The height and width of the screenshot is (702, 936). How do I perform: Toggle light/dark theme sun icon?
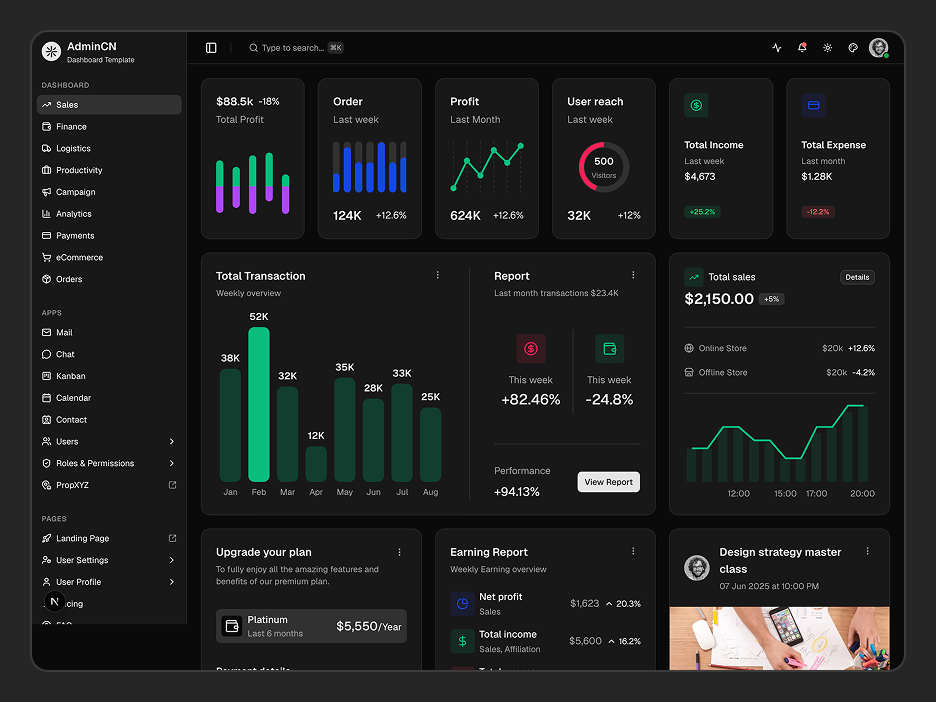point(827,48)
